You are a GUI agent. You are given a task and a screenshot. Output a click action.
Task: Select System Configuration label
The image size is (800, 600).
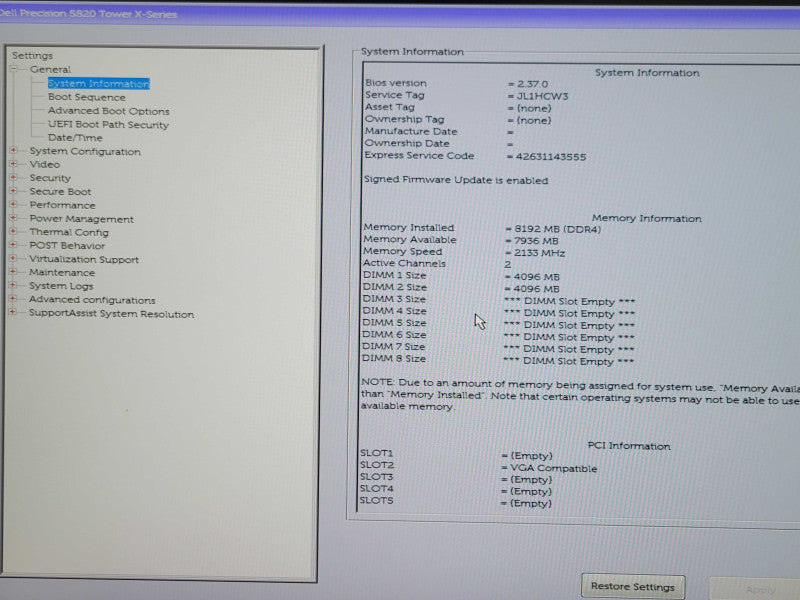[85, 152]
